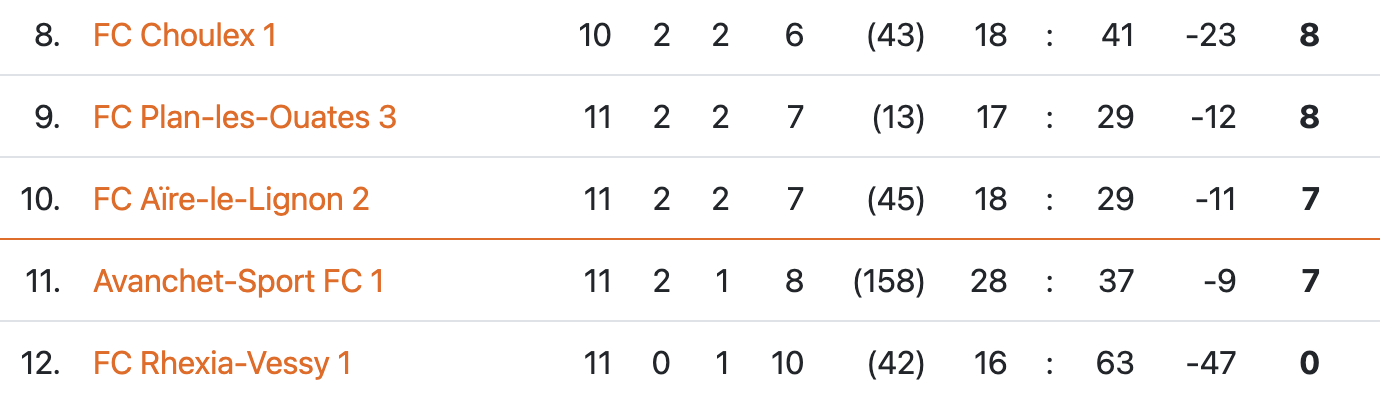Open the FC Choulex 1 team link
This screenshot has height=400, width=1380.
[x=184, y=36]
